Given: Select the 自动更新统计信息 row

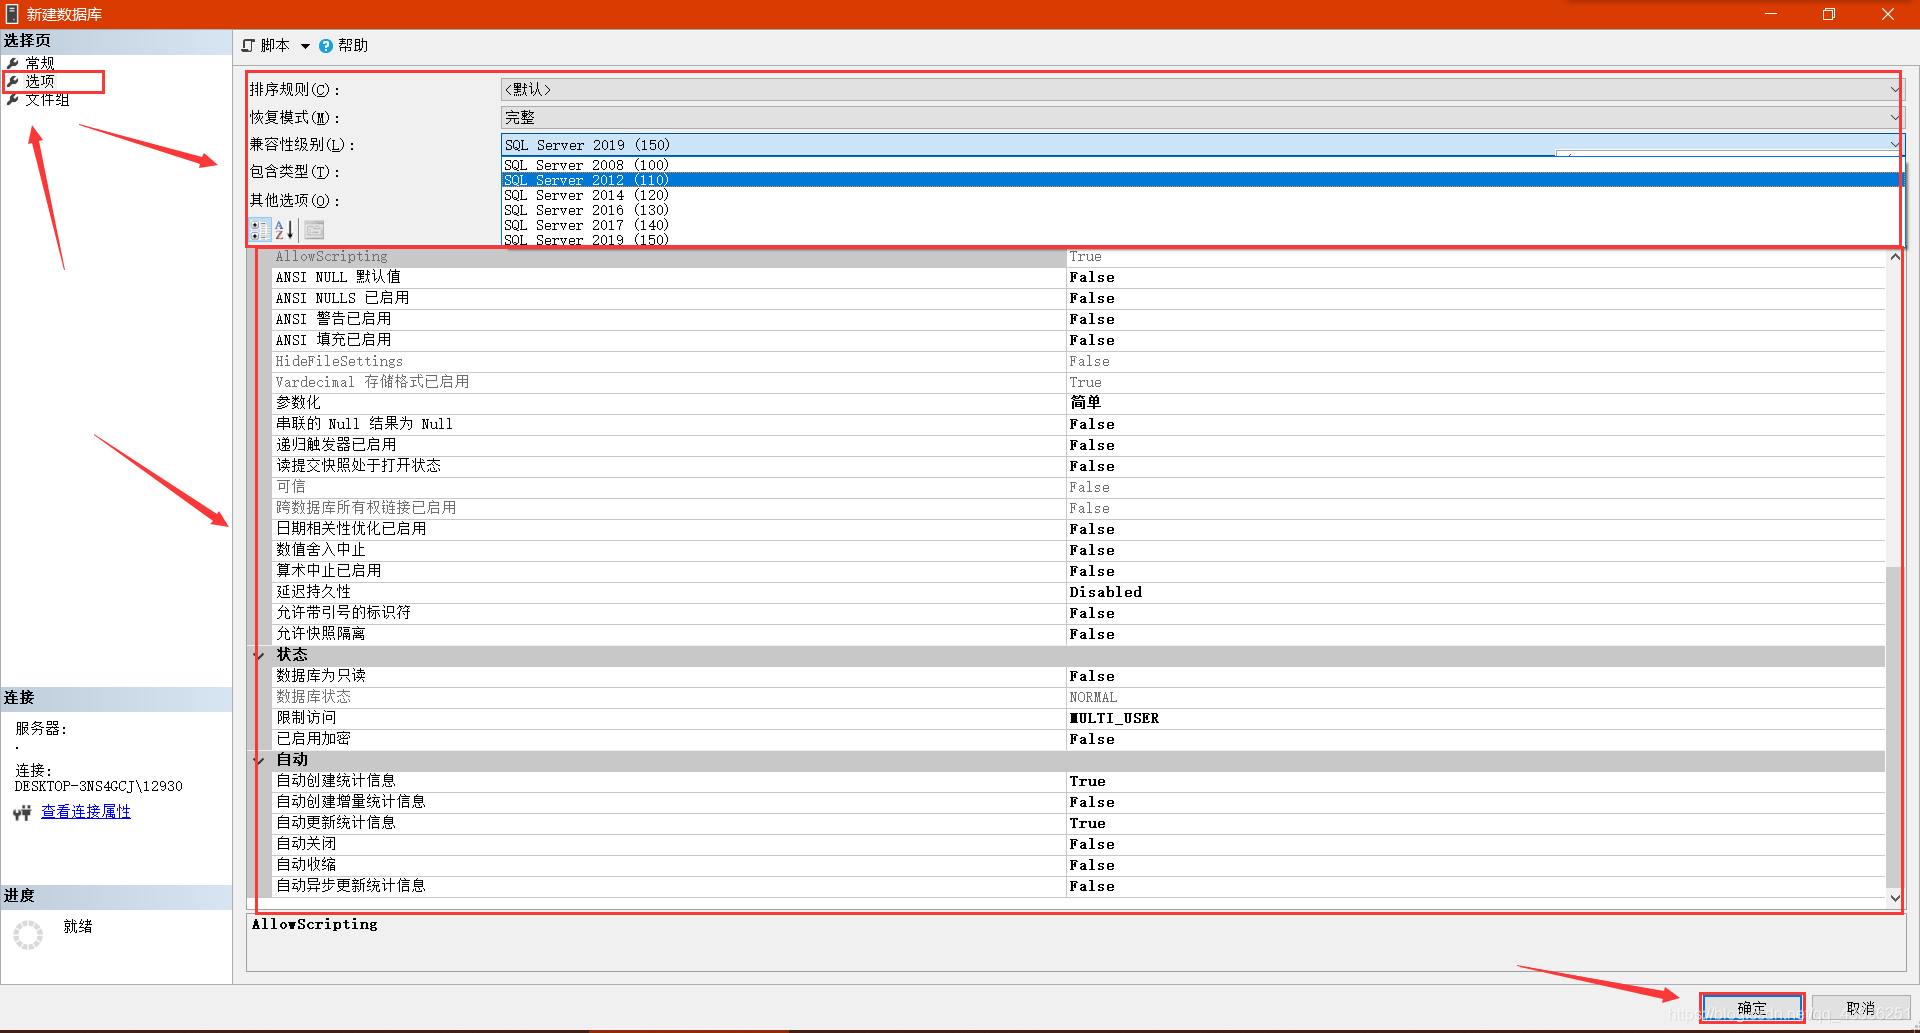Looking at the screenshot, I should (x=1078, y=824).
